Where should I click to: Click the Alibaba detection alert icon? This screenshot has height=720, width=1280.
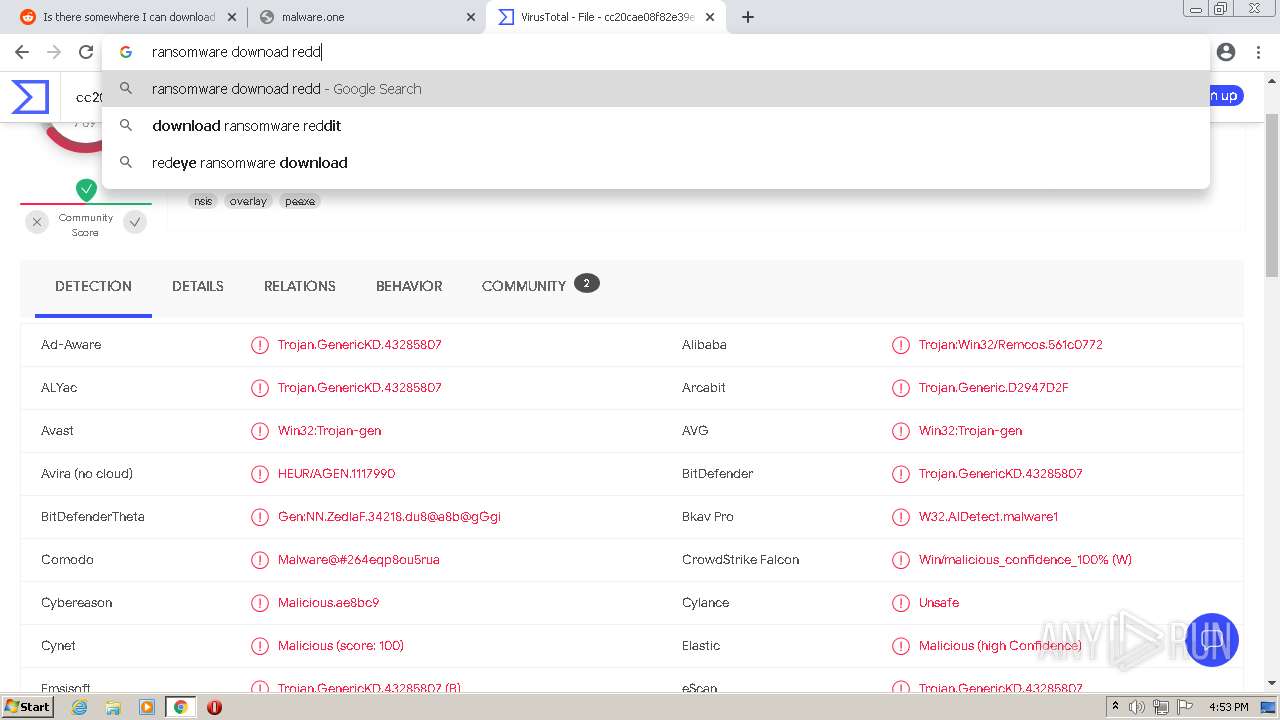coord(901,345)
